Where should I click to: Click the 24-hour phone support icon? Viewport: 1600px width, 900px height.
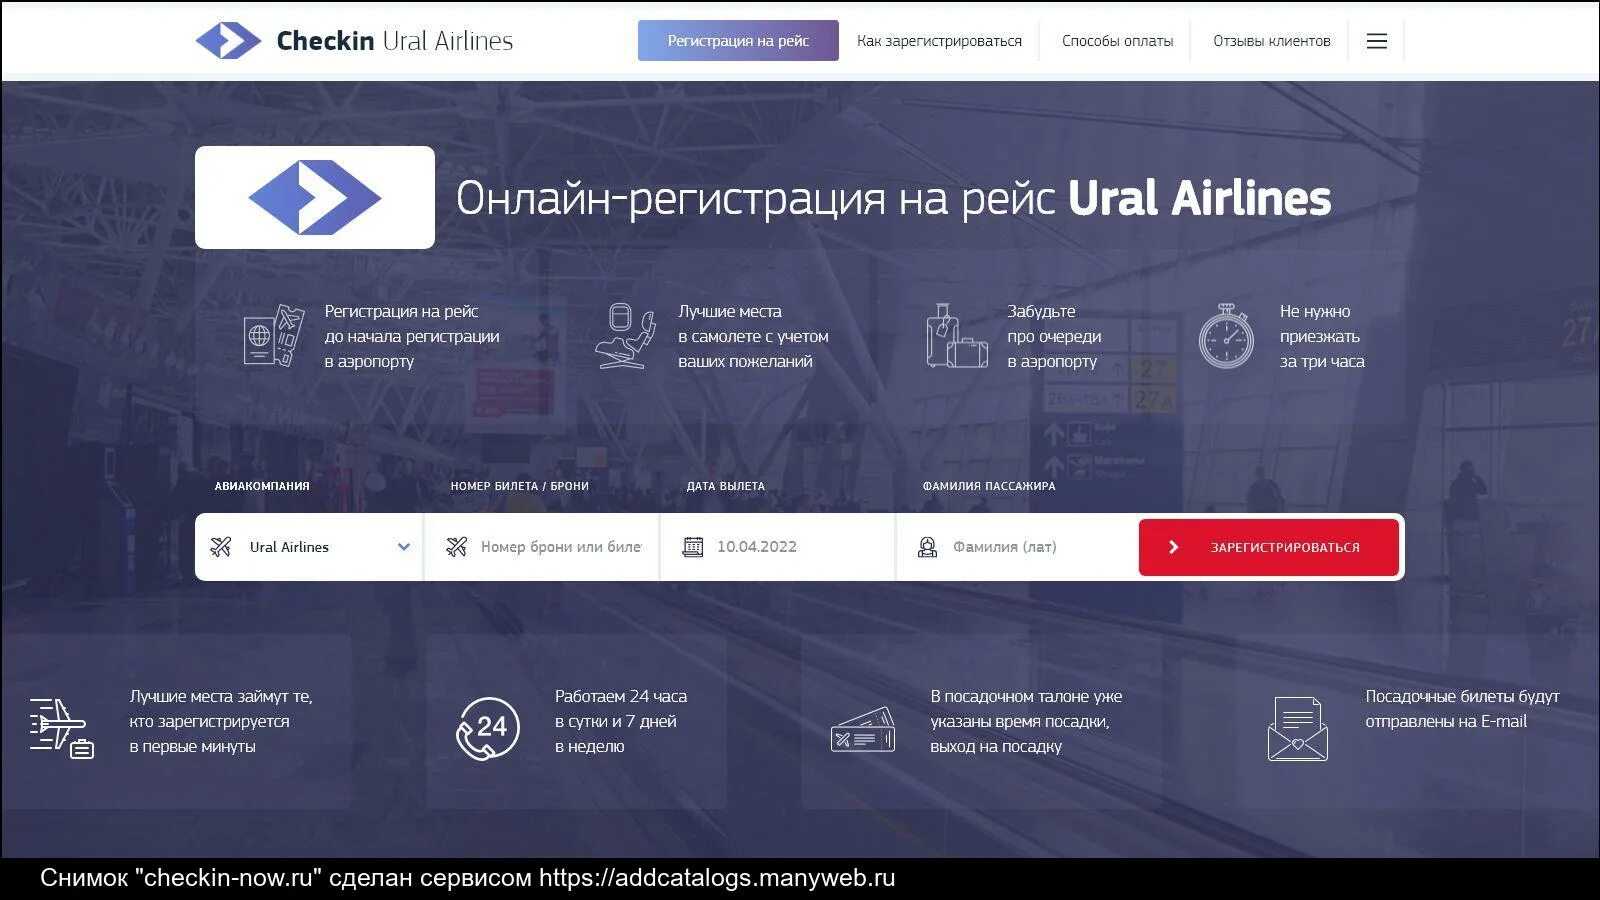(488, 728)
